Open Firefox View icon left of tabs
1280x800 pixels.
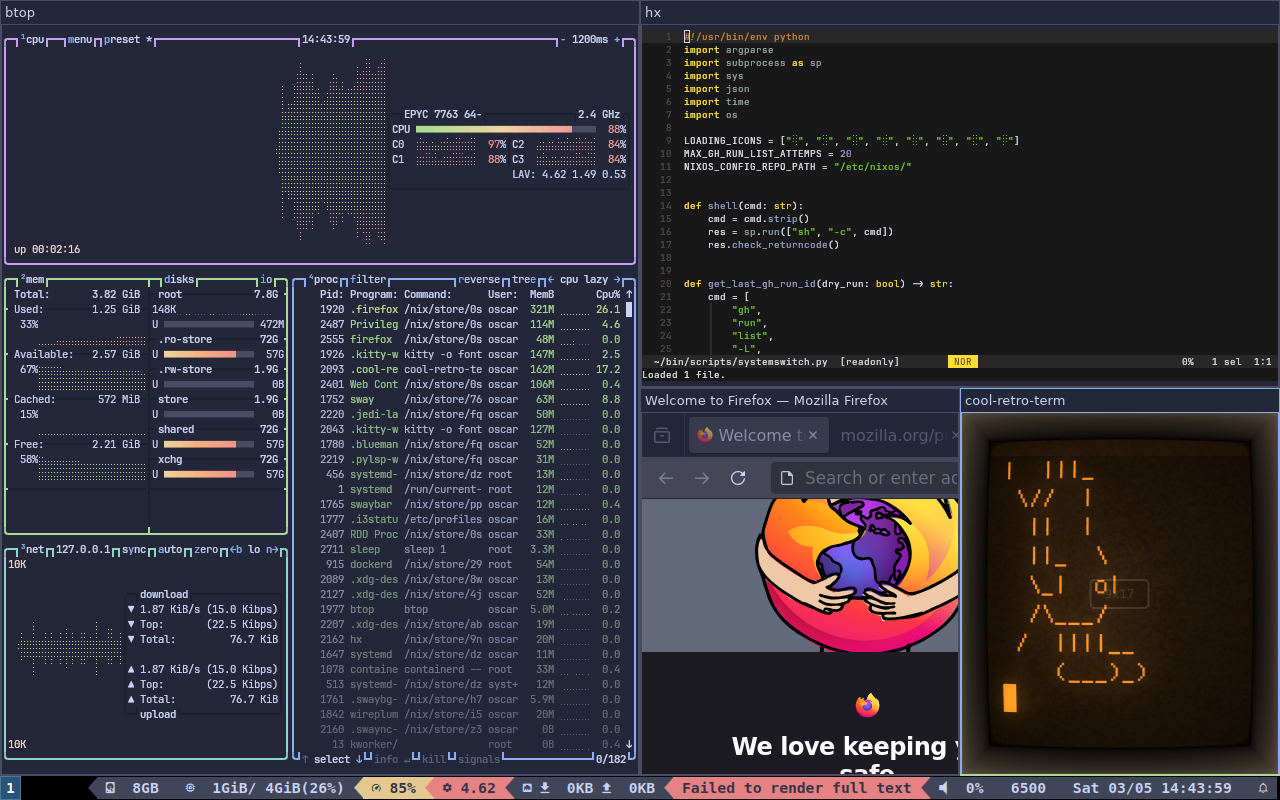tap(661, 435)
